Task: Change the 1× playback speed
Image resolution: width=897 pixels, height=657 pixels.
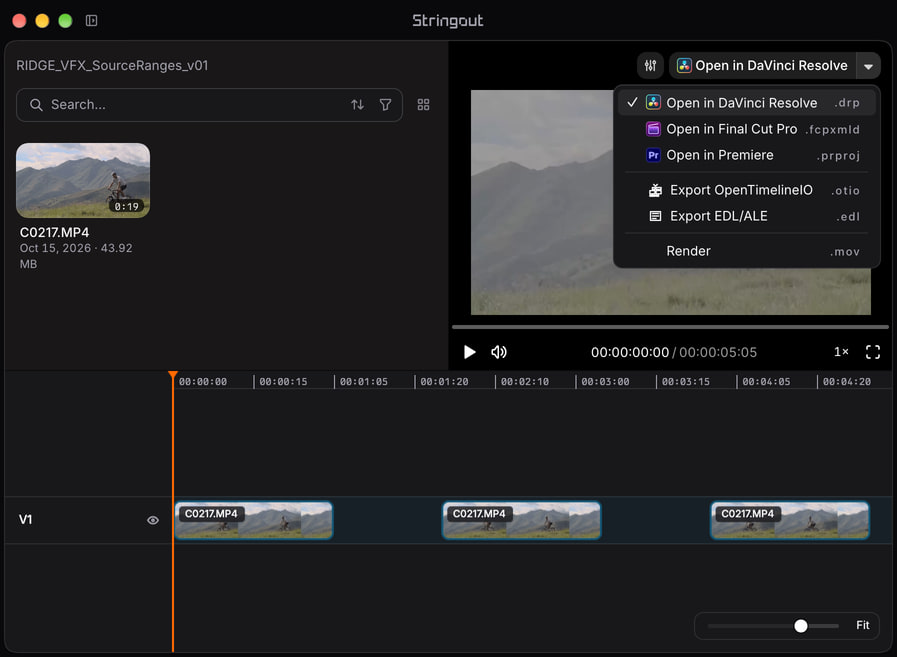Action: pyautogui.click(x=841, y=352)
